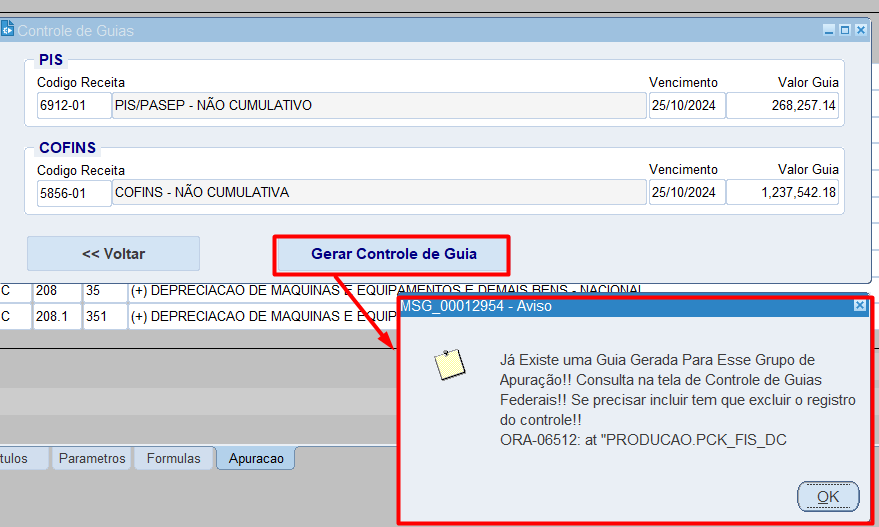Screen dimensions: 879x527
Task: Open the Formulas tab
Action: click(x=173, y=458)
